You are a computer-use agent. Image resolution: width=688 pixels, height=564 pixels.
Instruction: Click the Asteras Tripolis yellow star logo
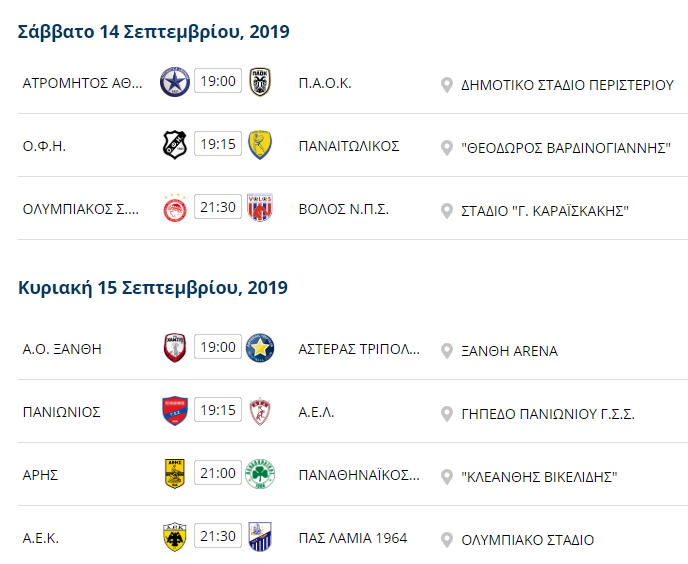[260, 348]
